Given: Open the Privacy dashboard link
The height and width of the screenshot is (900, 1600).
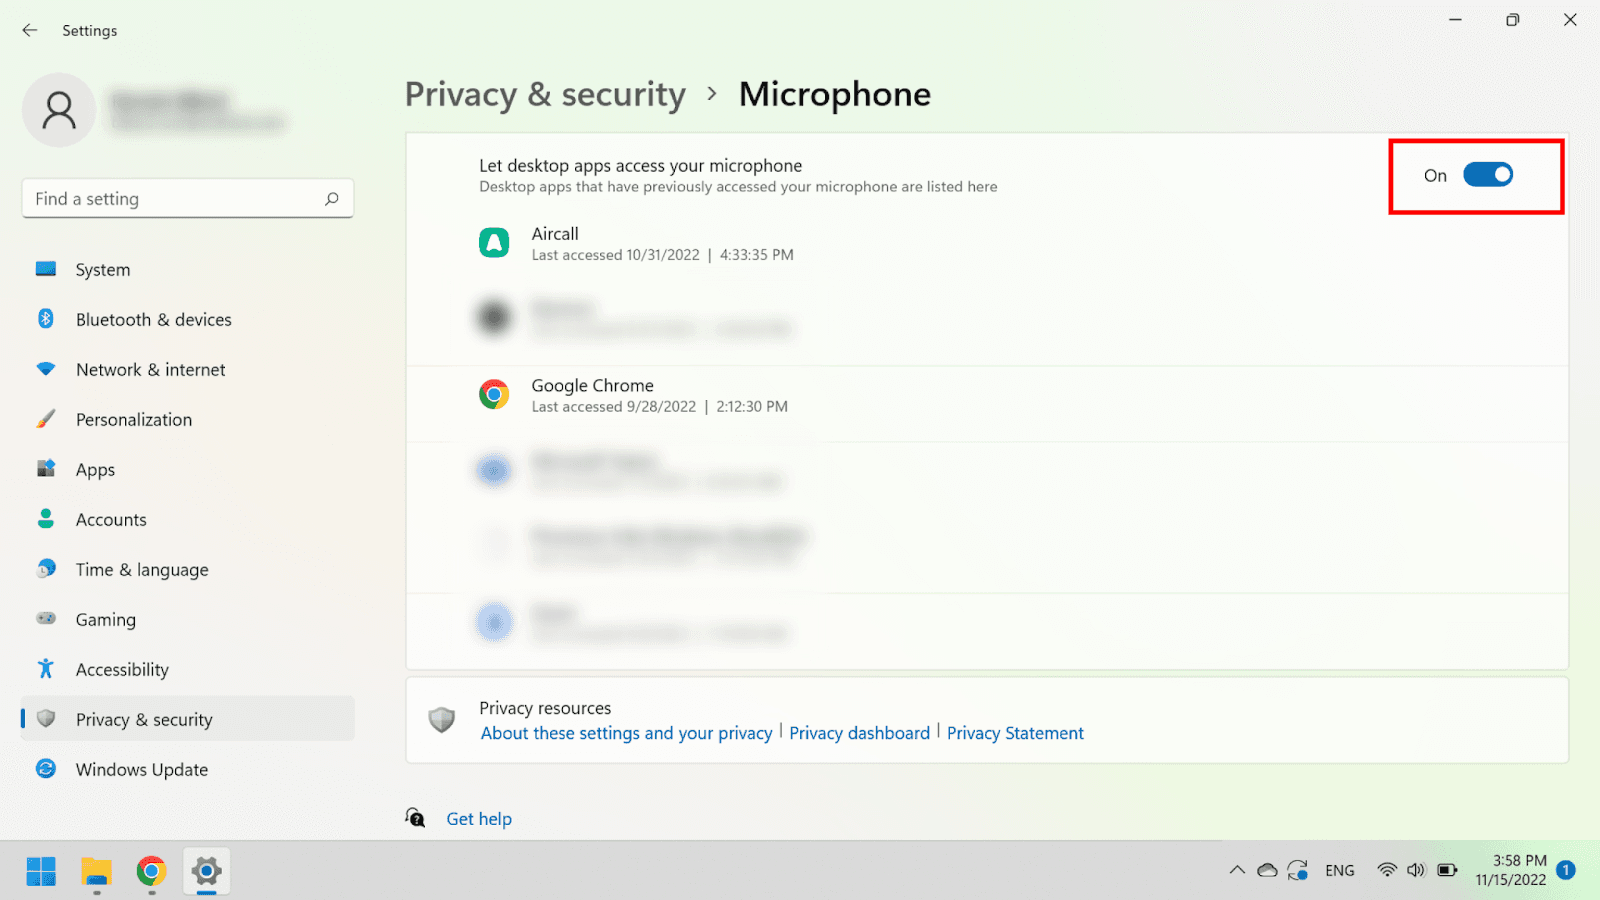Looking at the screenshot, I should (859, 733).
